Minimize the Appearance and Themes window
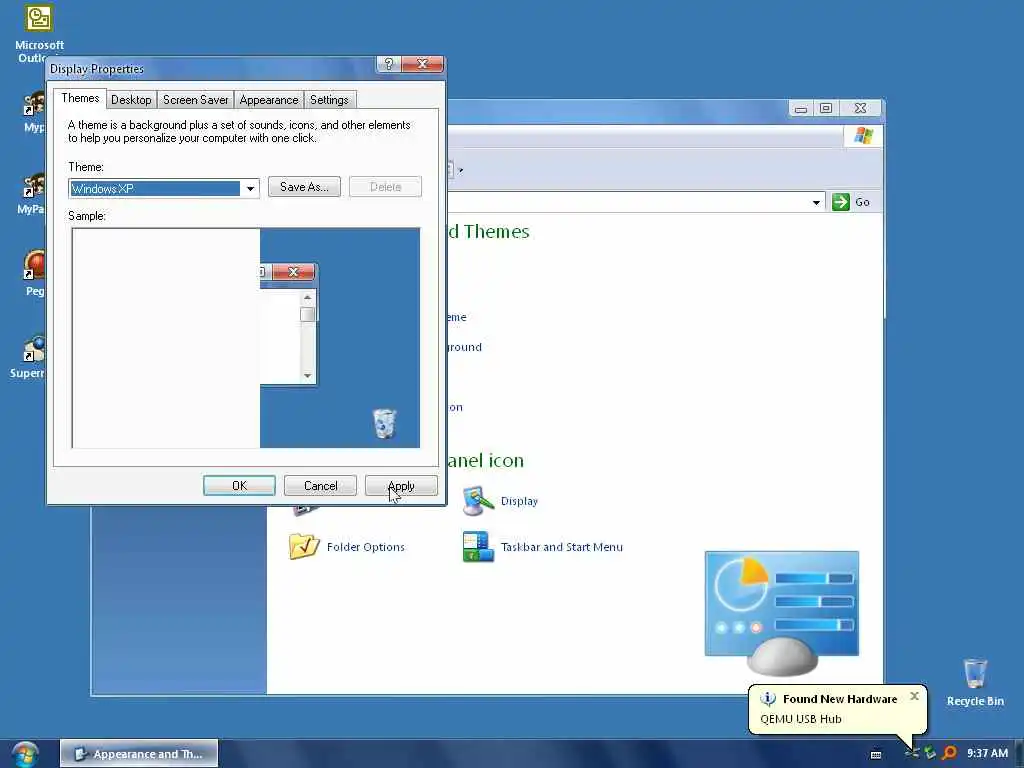 [801, 108]
